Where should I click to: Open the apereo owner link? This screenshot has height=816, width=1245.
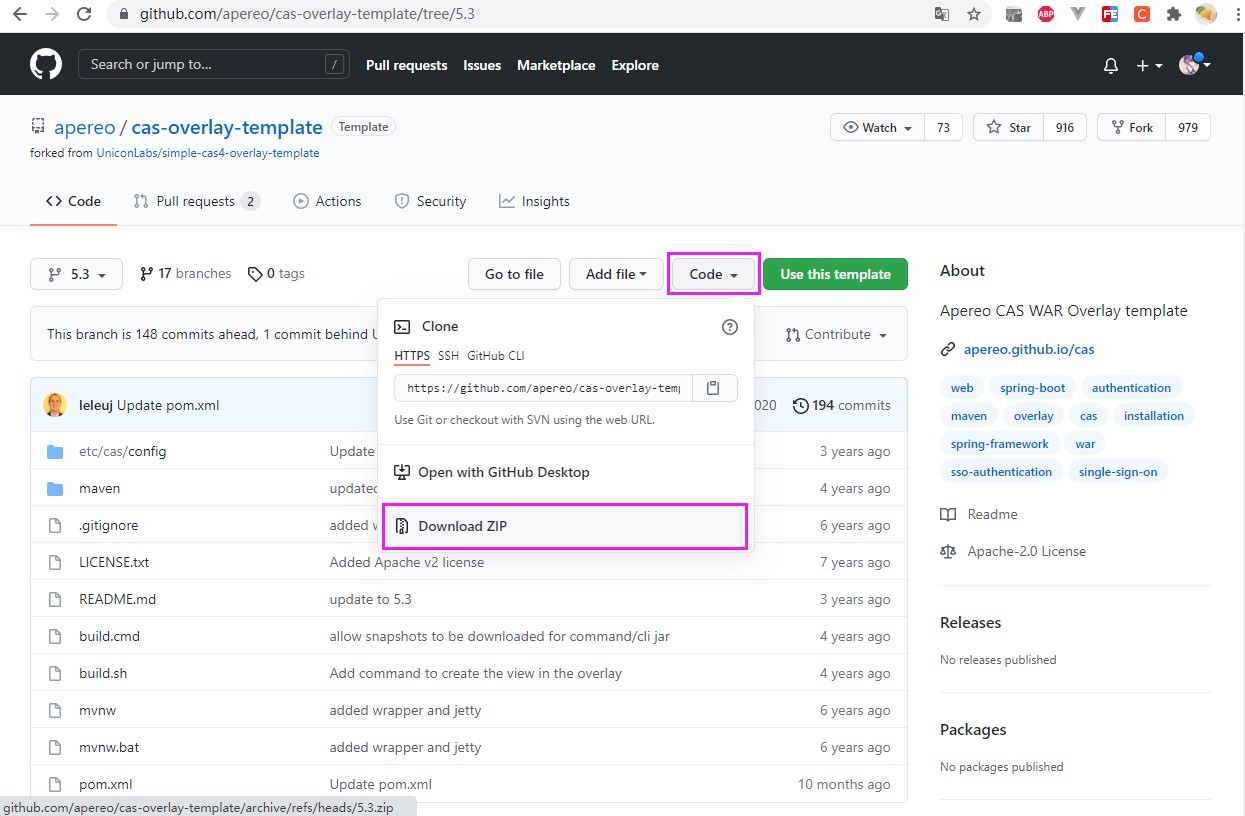tap(84, 127)
